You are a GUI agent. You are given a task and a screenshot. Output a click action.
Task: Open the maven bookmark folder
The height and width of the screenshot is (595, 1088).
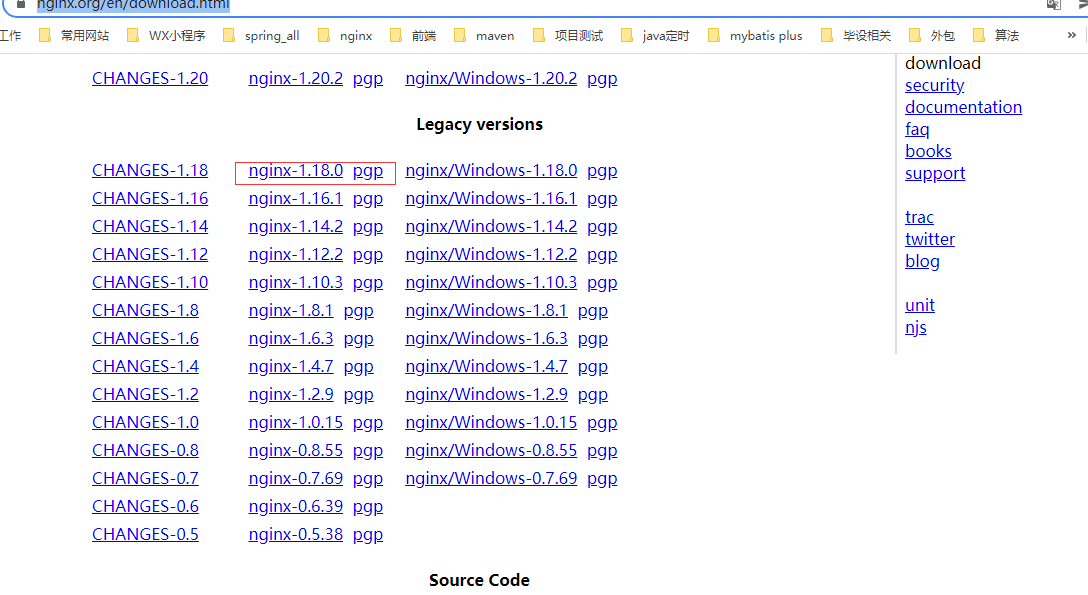pos(484,35)
